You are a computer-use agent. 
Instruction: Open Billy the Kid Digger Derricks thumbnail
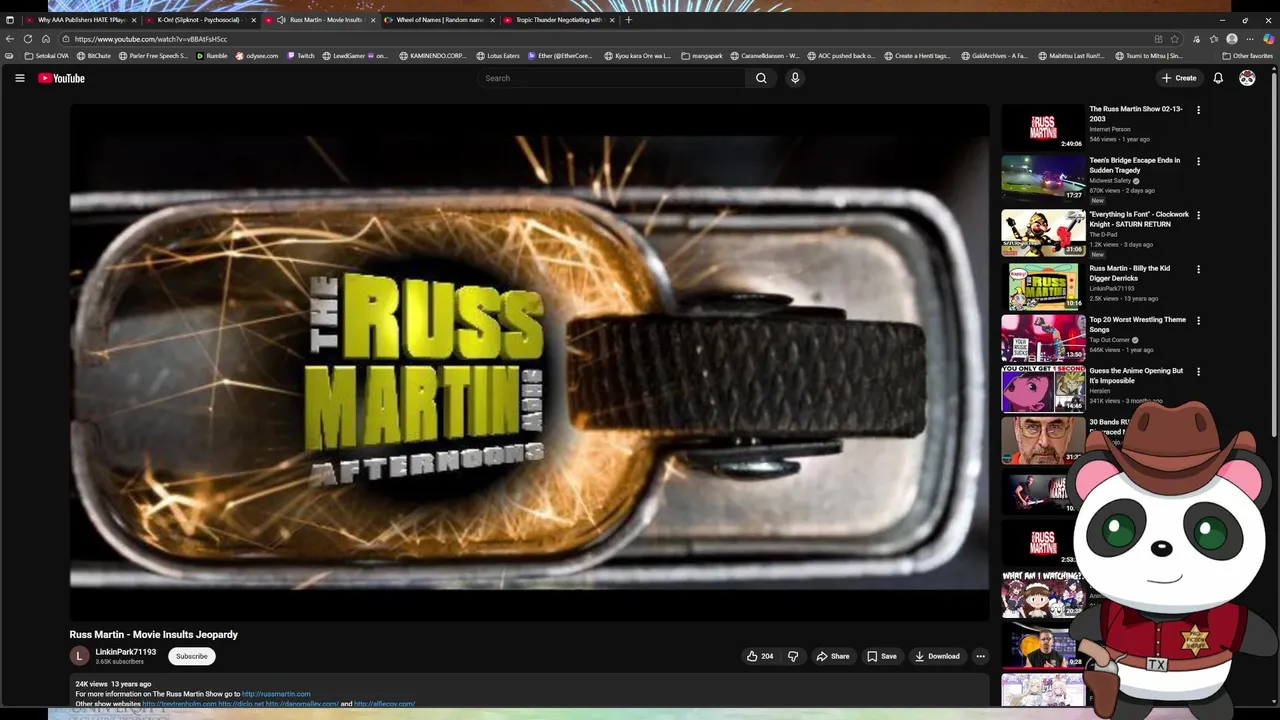point(1043,286)
